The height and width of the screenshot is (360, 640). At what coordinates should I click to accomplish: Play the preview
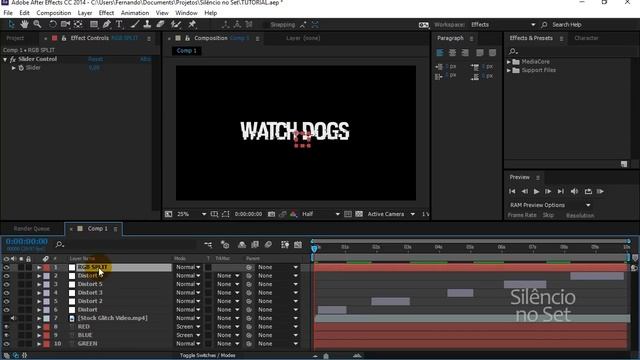click(x=536, y=191)
